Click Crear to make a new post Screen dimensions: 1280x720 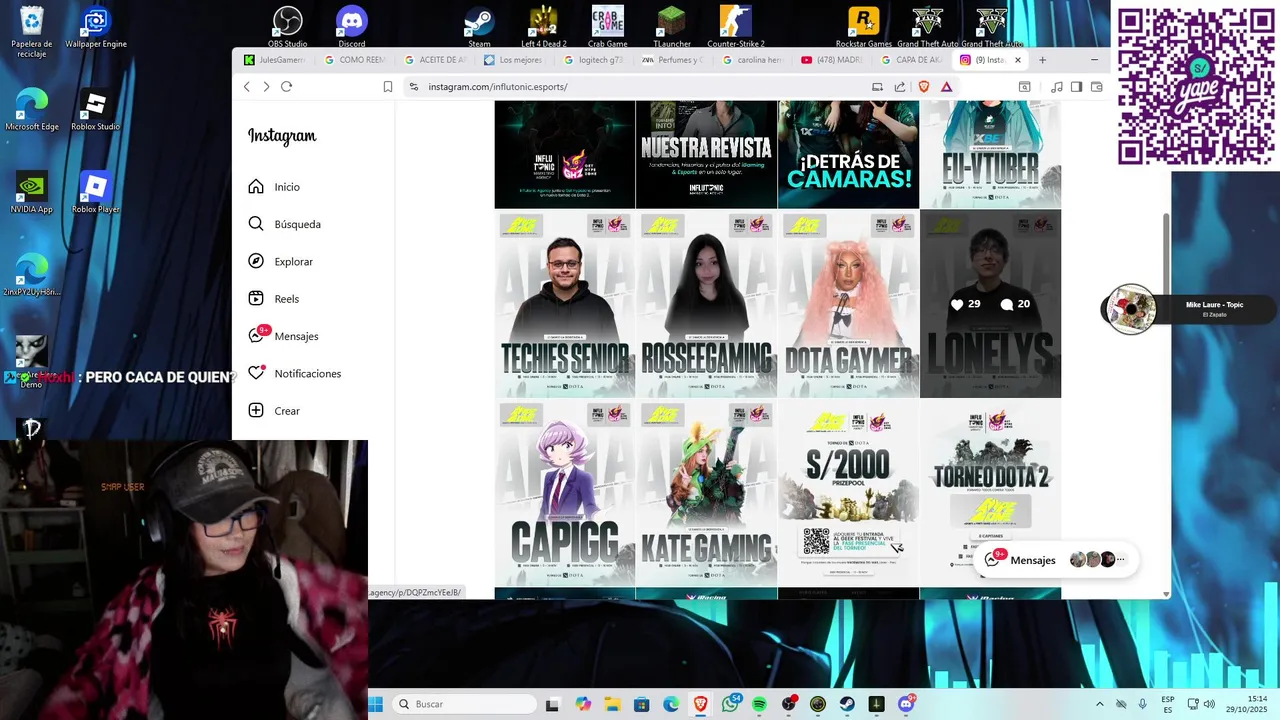pos(273,410)
